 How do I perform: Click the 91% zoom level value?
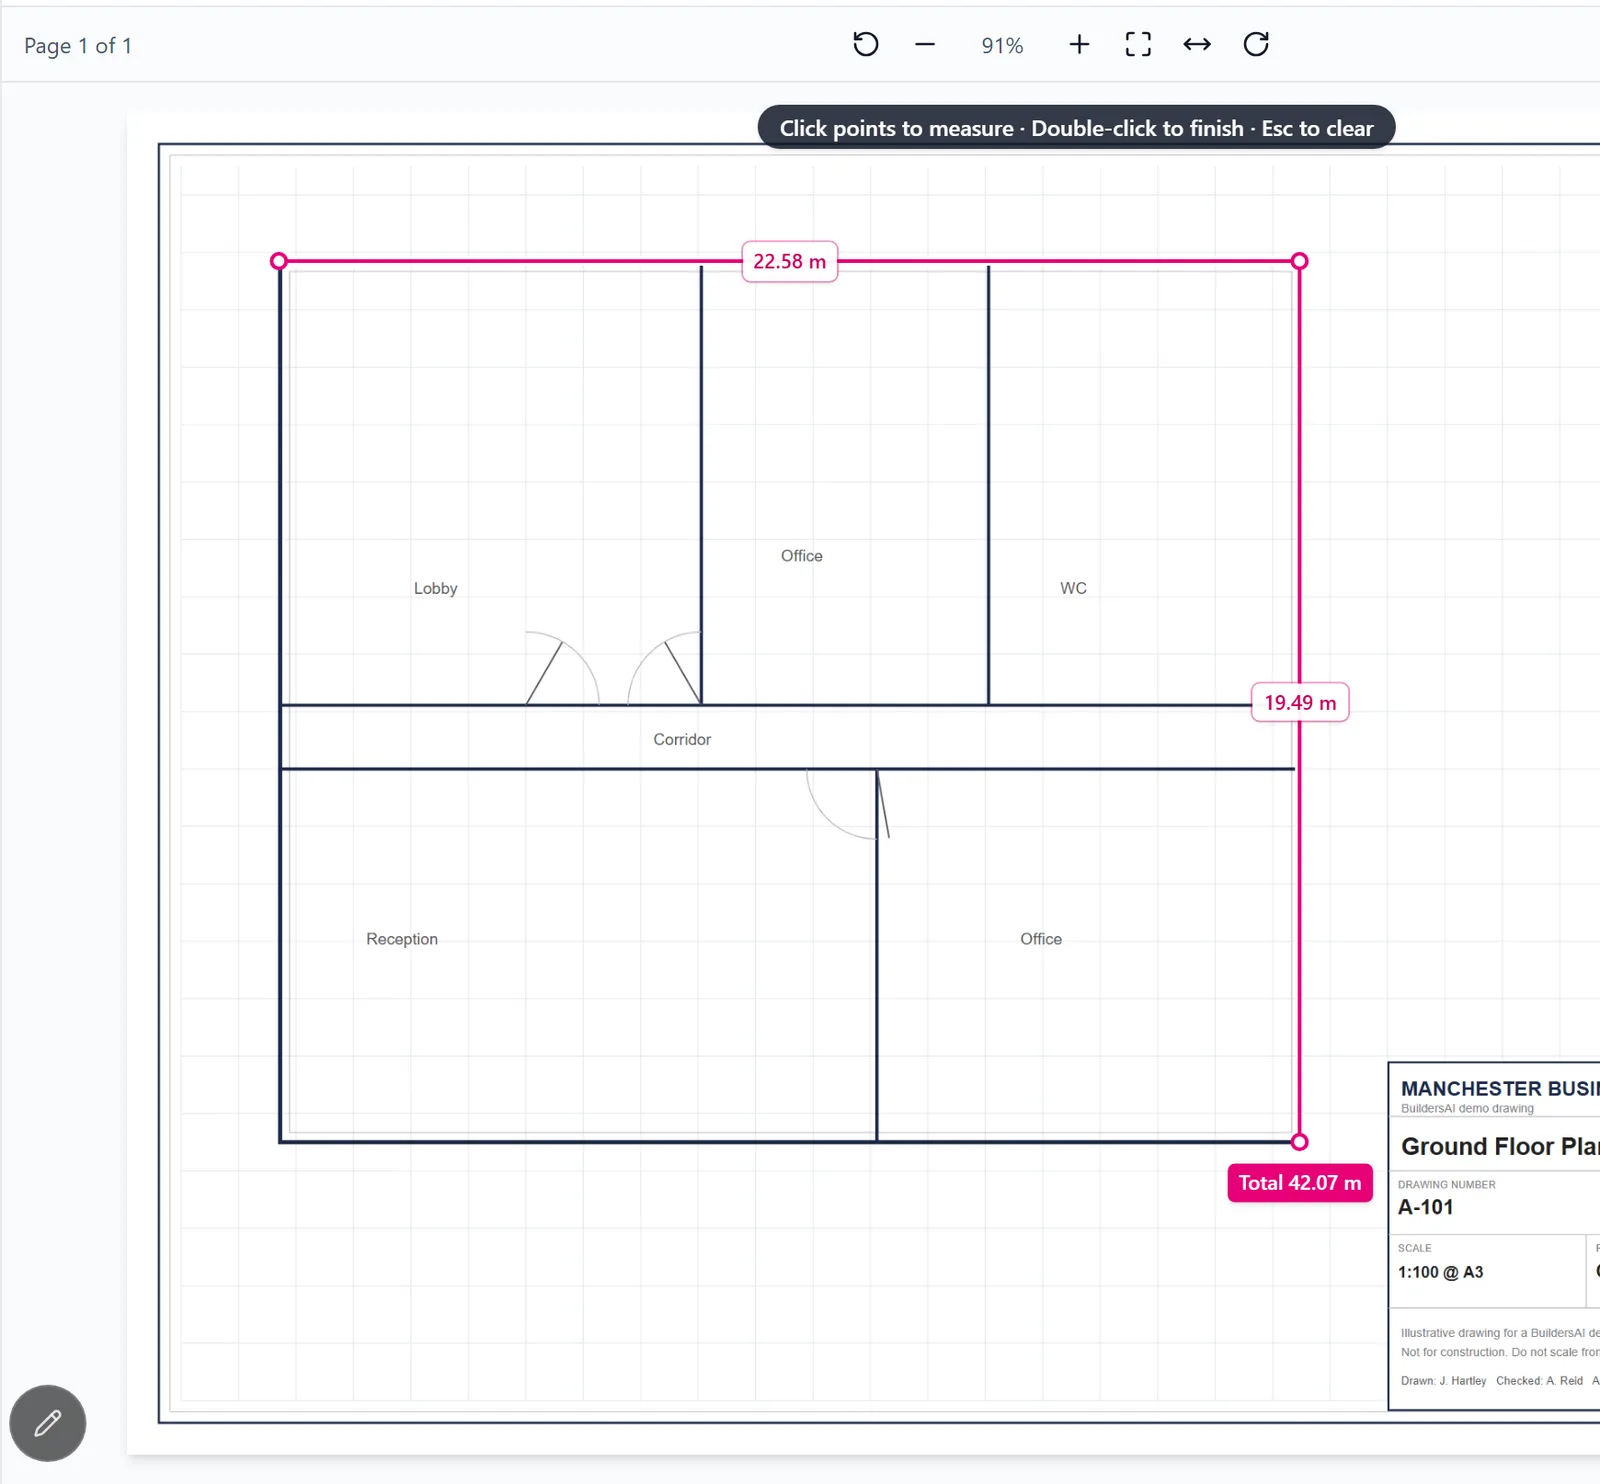[1002, 45]
